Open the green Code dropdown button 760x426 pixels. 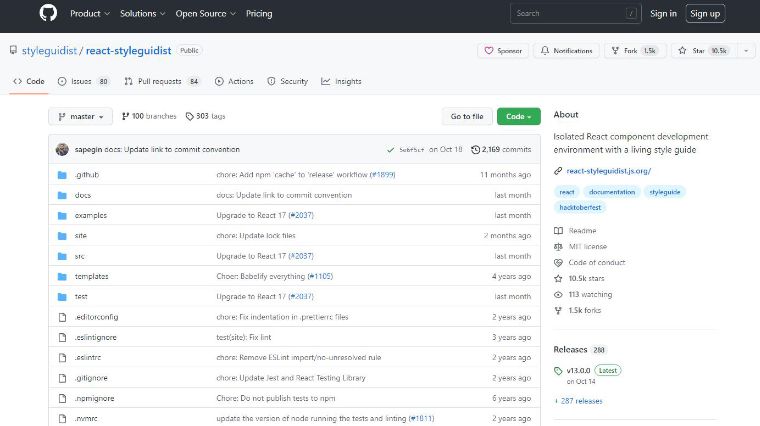pyautogui.click(x=519, y=116)
